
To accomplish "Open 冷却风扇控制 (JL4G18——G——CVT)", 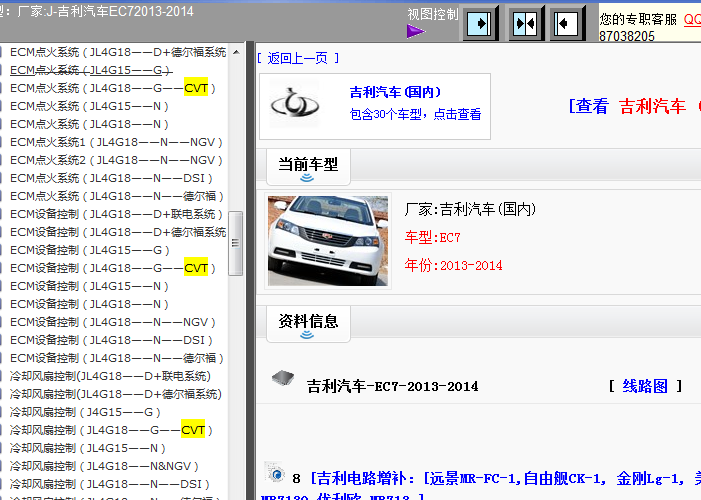I will pos(111,430).
